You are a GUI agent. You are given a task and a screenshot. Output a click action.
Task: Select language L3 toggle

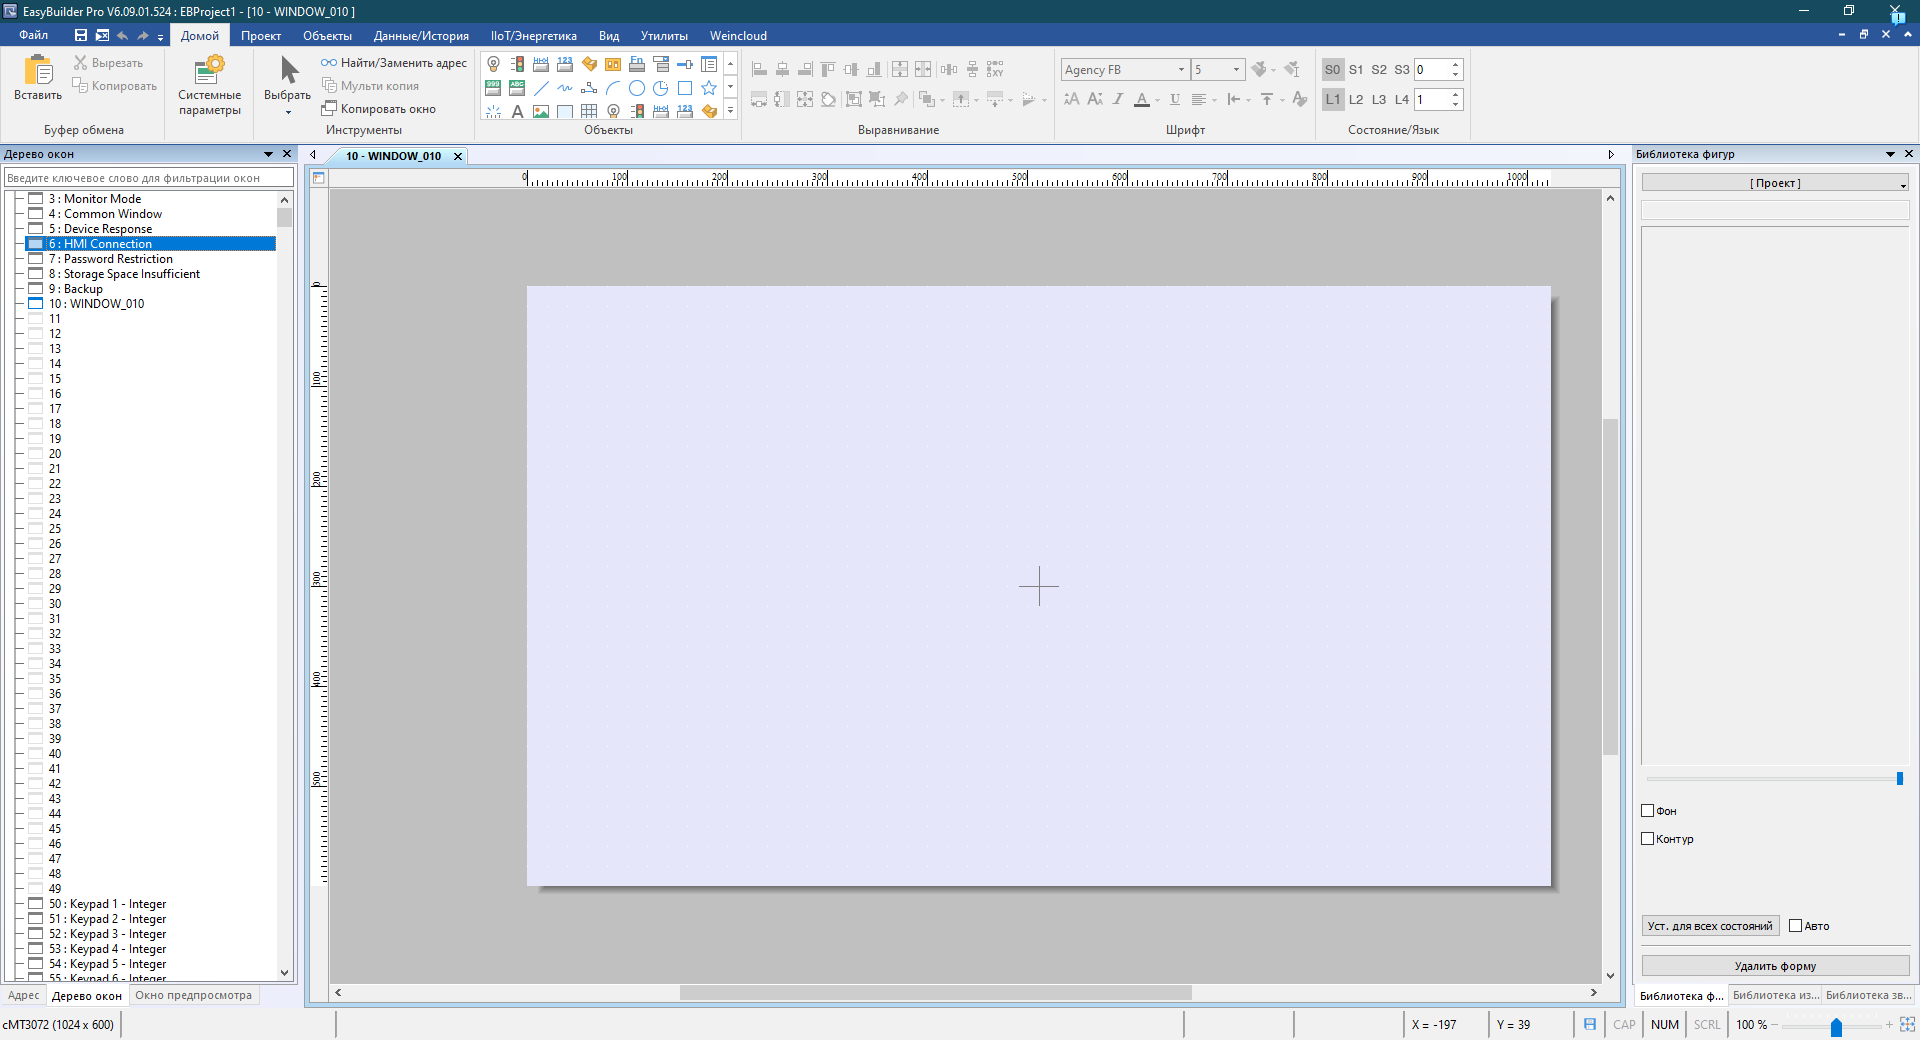1379,100
